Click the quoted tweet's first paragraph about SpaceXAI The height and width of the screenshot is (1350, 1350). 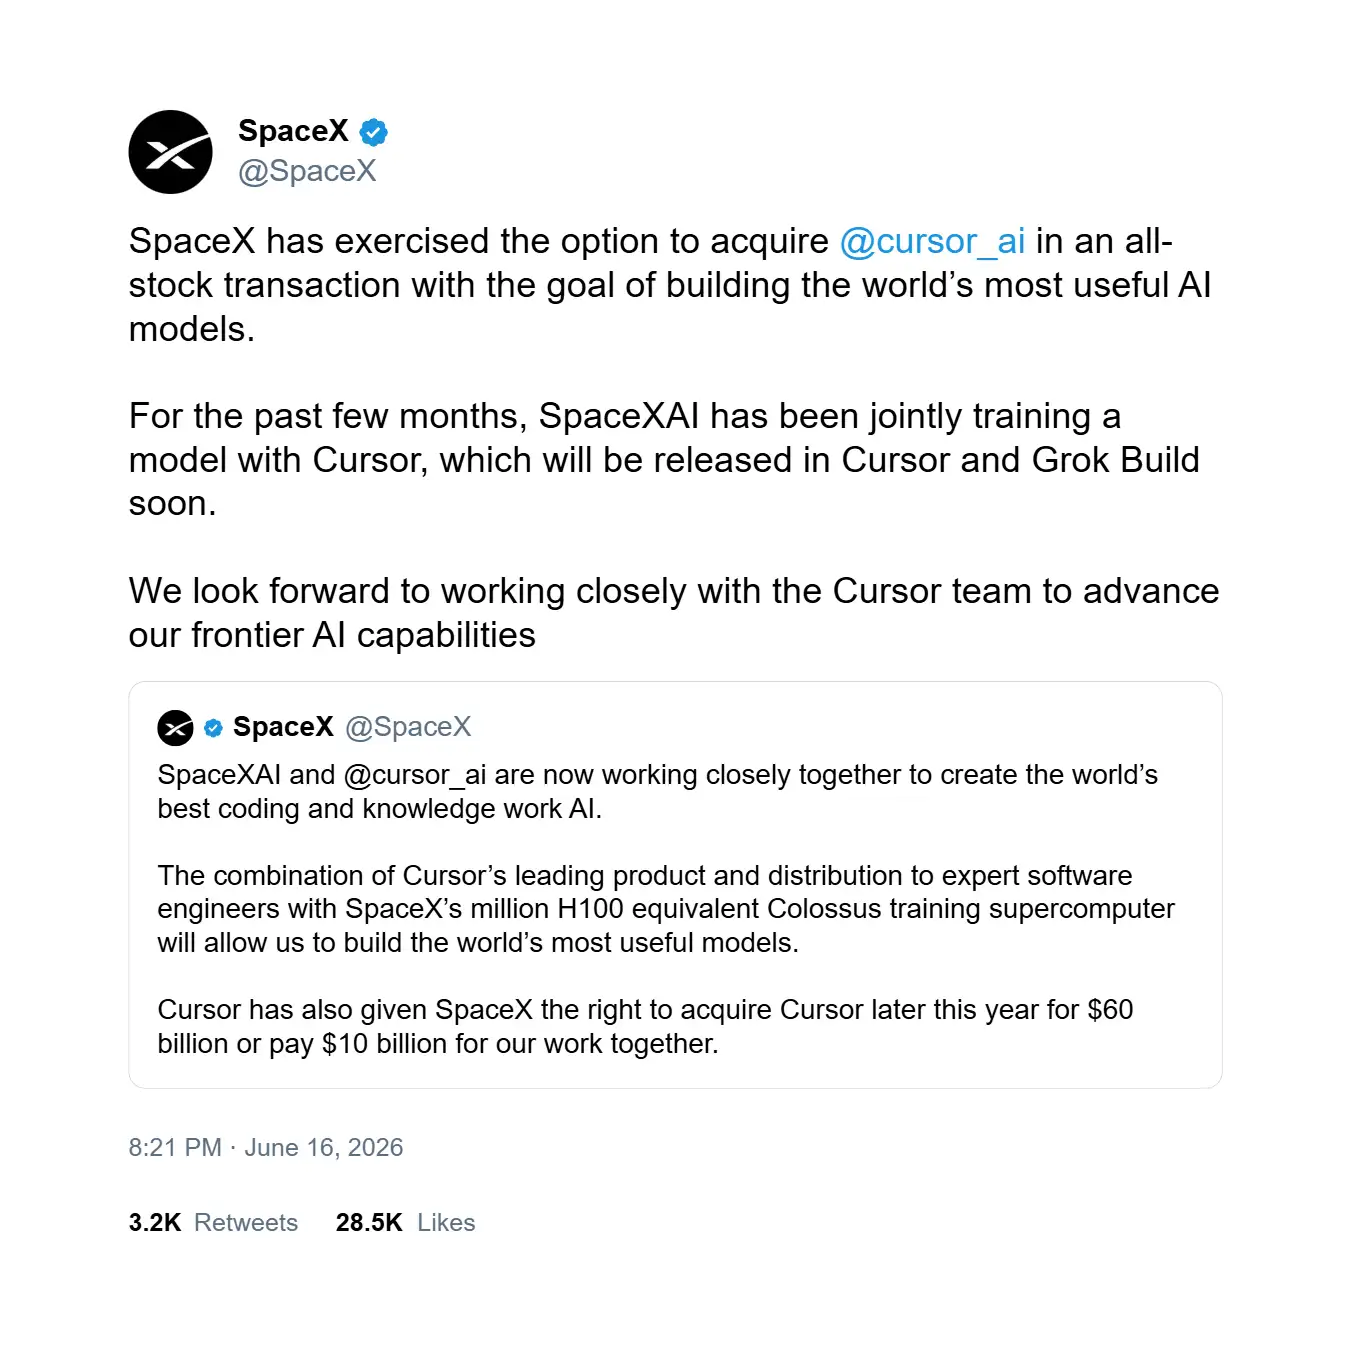(657, 792)
